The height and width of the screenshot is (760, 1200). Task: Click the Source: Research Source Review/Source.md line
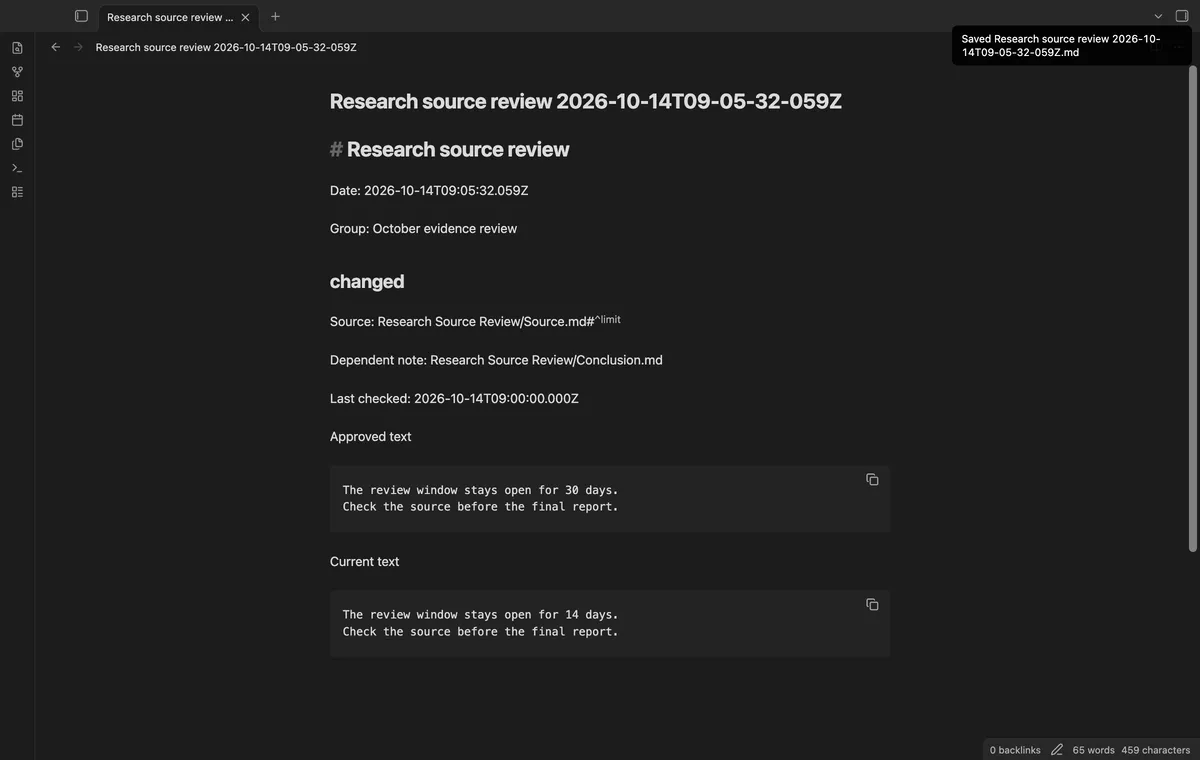[475, 321]
